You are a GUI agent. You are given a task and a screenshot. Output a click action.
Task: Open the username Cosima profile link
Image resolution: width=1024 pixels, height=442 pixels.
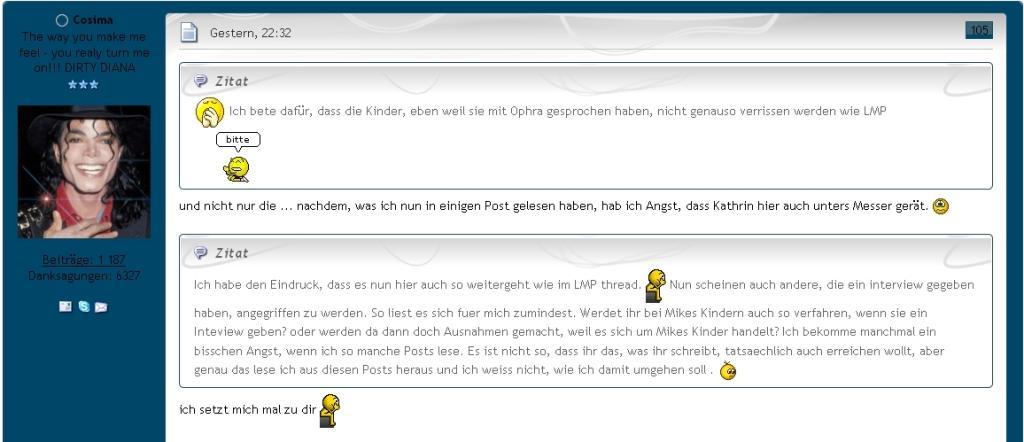[93, 20]
